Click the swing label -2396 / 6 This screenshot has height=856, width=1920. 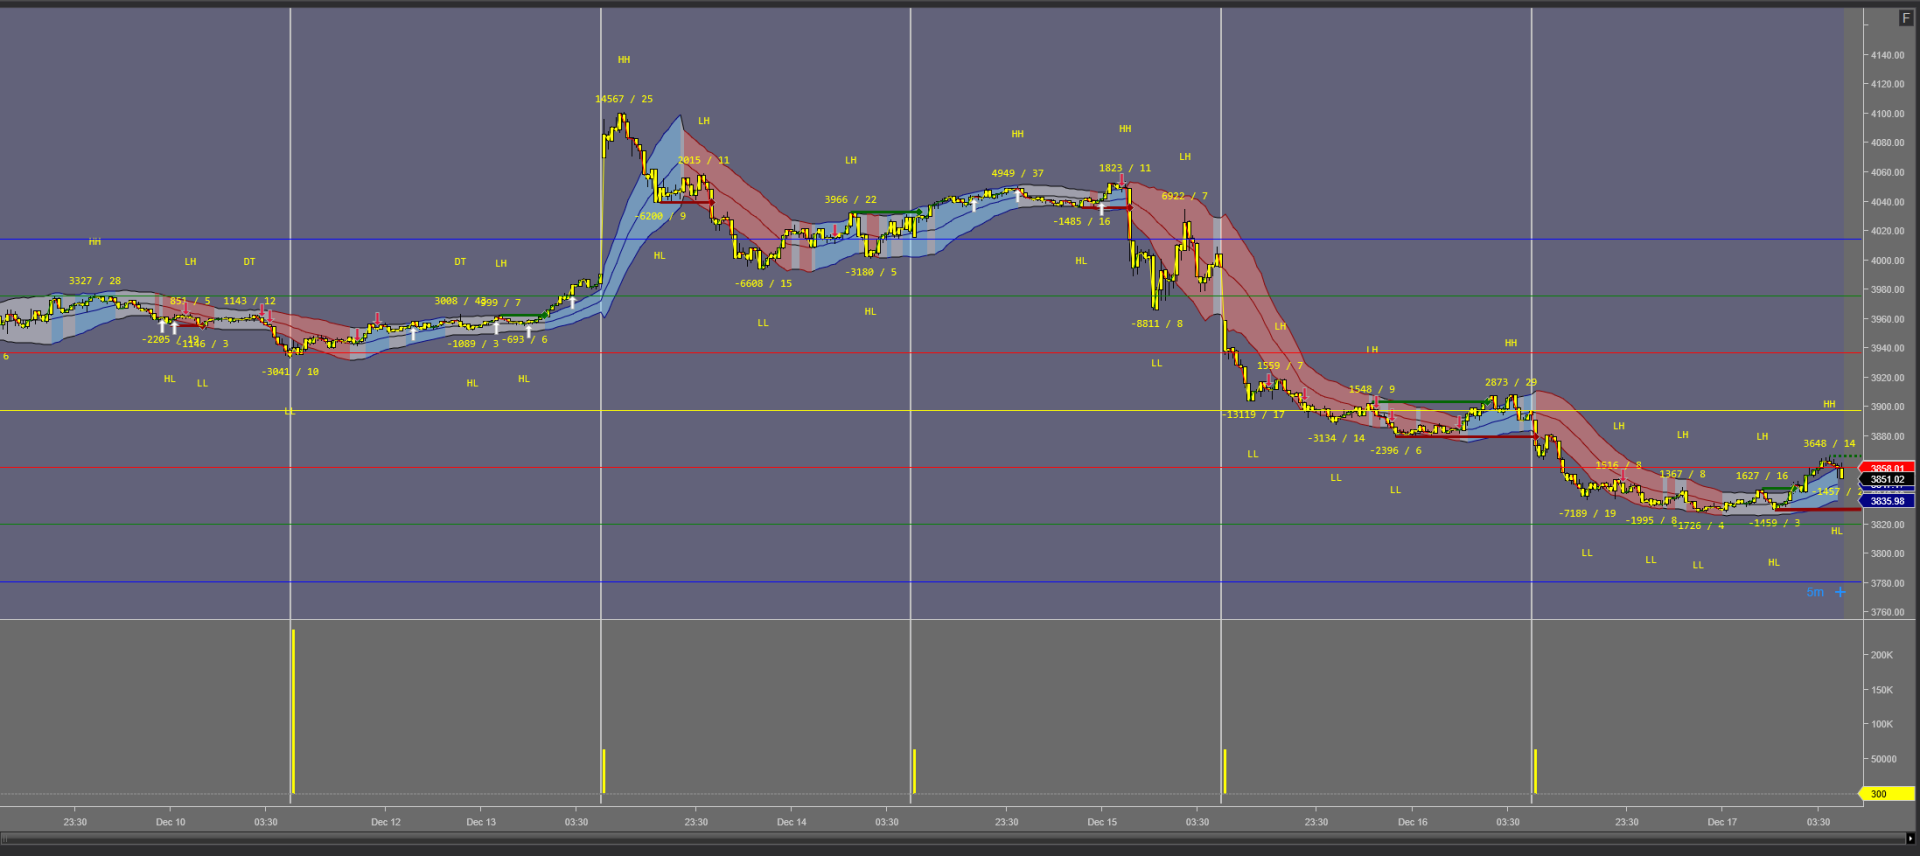click(1396, 450)
